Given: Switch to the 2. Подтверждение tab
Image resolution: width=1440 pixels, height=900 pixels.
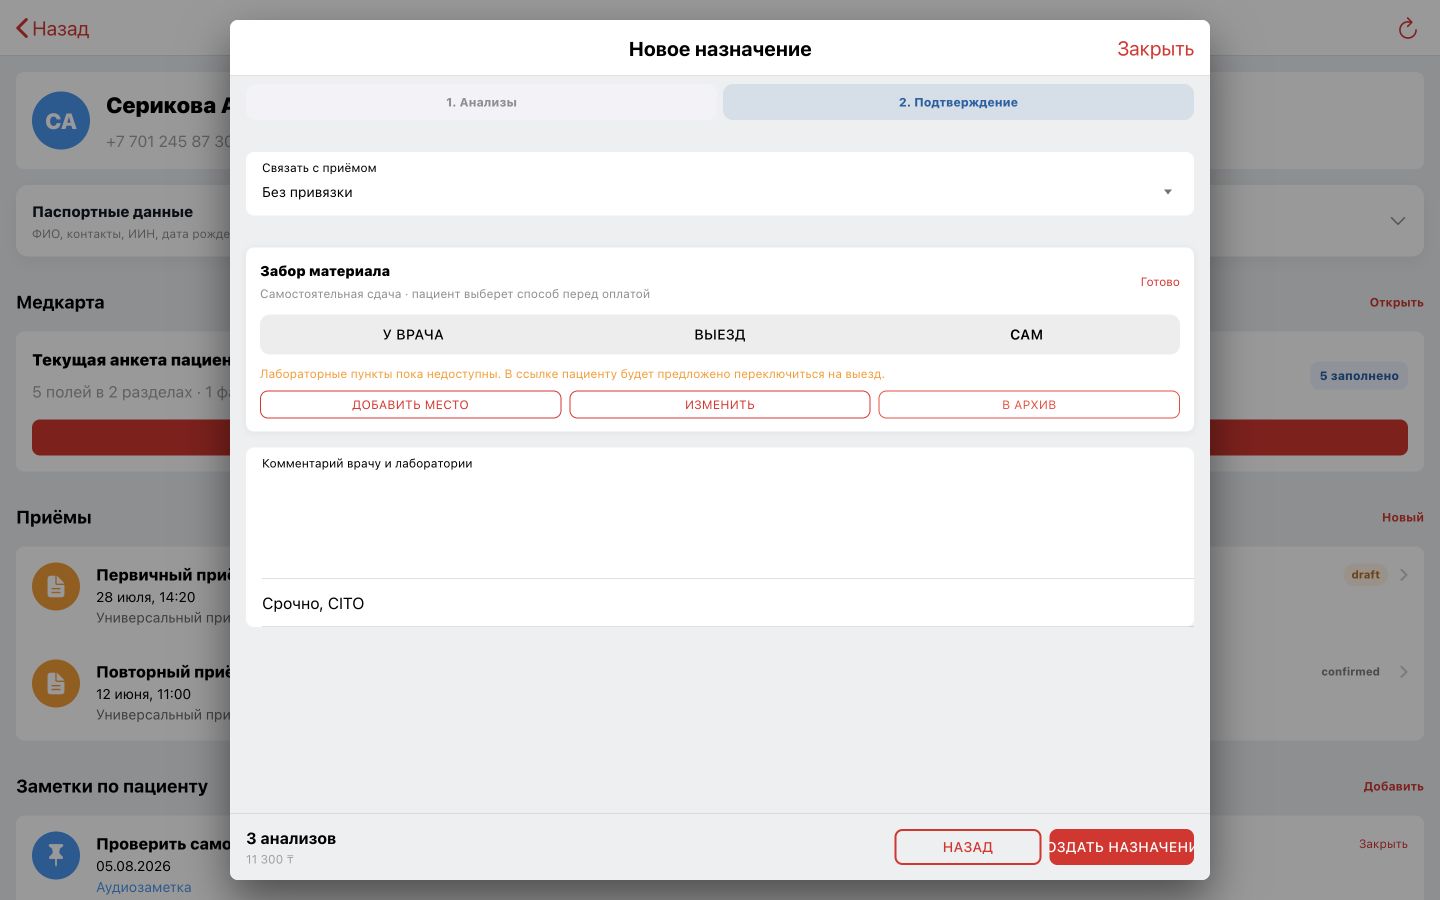Looking at the screenshot, I should [x=958, y=102].
